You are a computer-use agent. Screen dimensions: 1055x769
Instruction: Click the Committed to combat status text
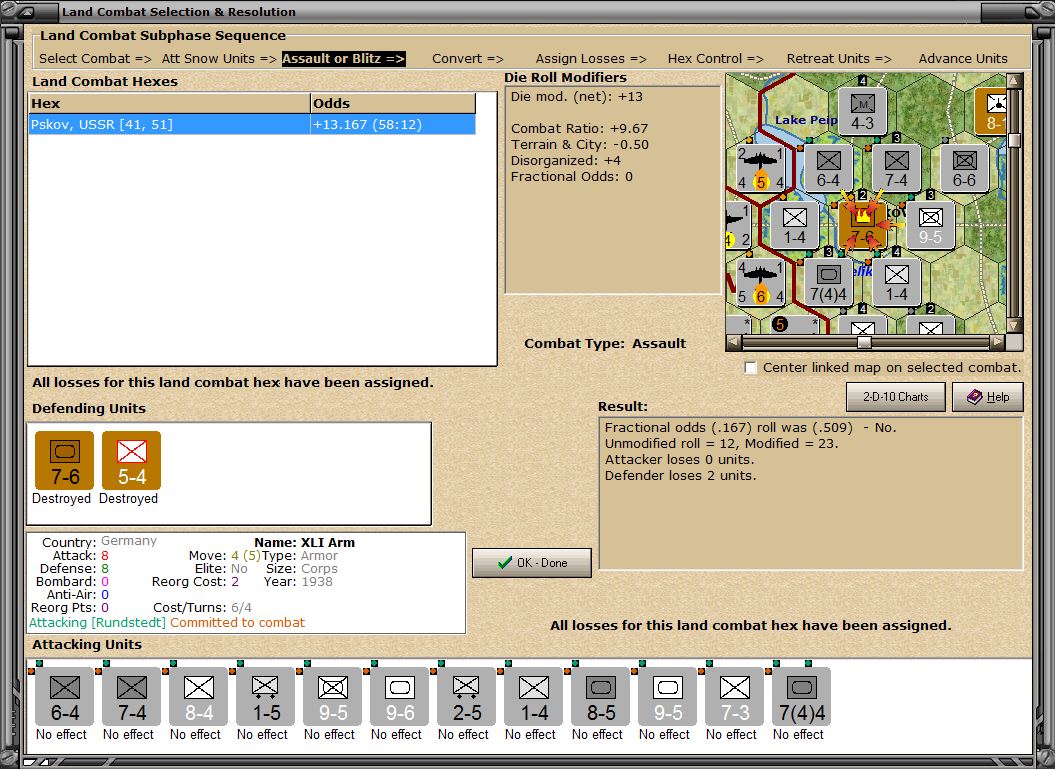[x=237, y=622]
